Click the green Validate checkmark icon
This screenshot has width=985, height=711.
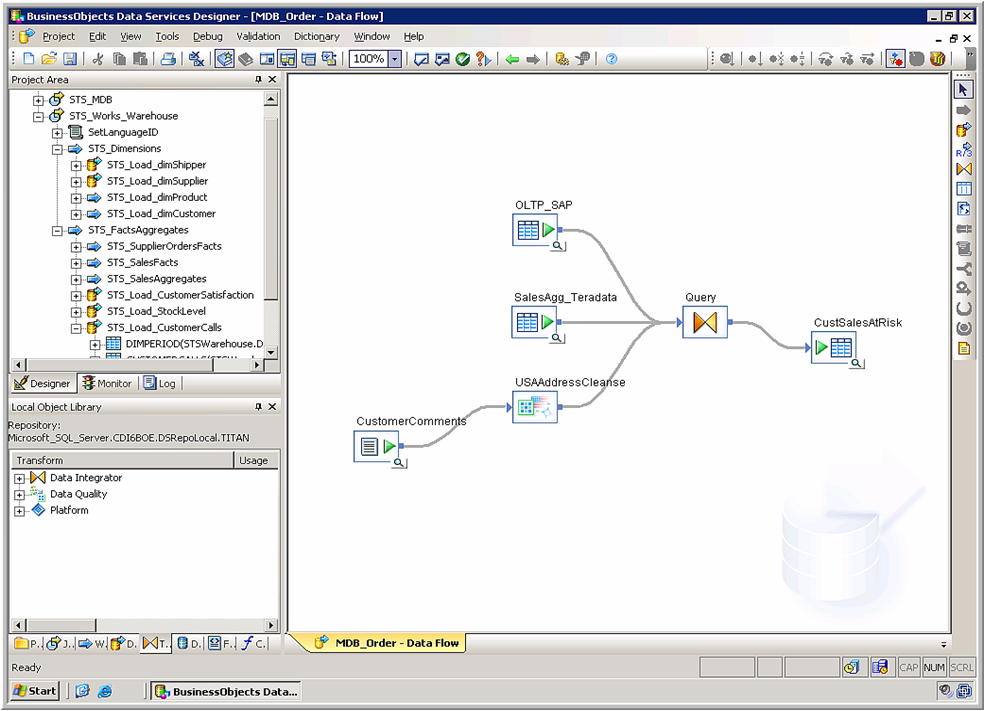pos(462,59)
